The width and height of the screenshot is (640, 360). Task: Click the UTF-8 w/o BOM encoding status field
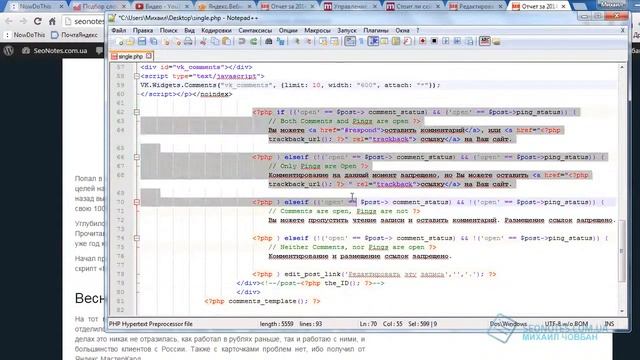click(x=566, y=324)
